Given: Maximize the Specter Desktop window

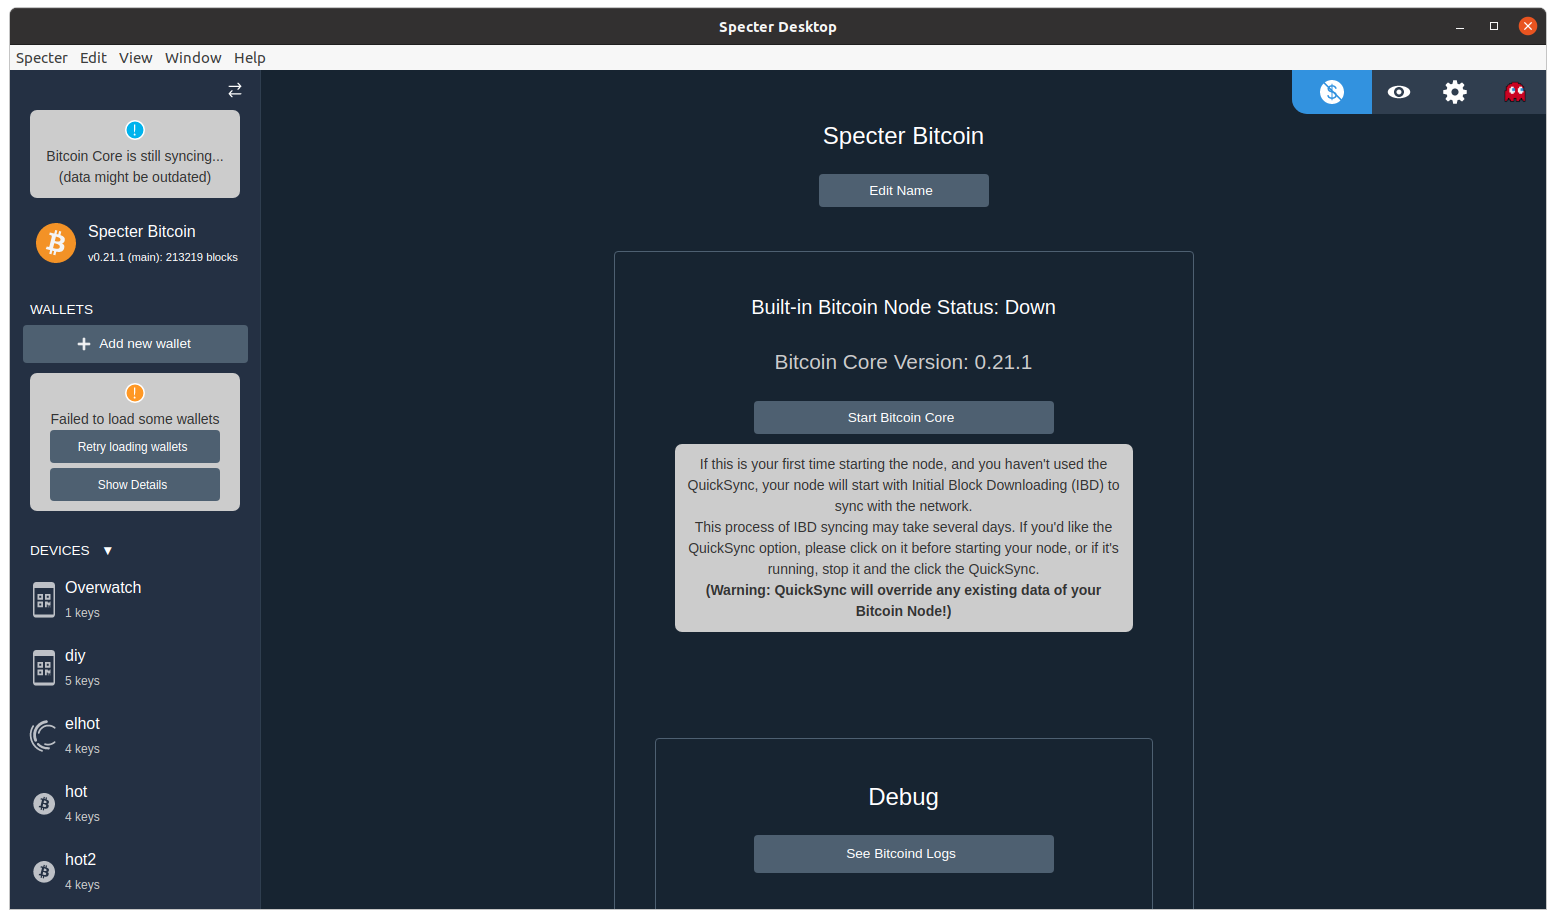Looking at the screenshot, I should [1494, 27].
